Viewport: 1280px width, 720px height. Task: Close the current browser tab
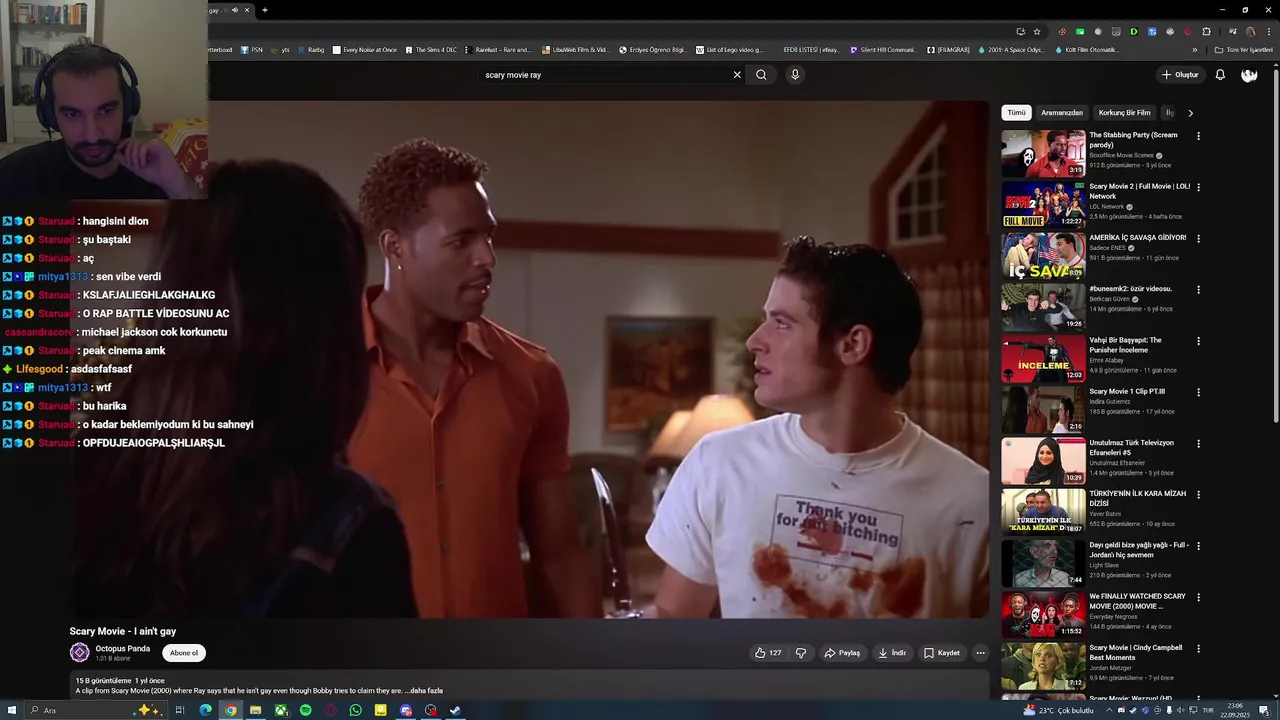tap(246, 10)
